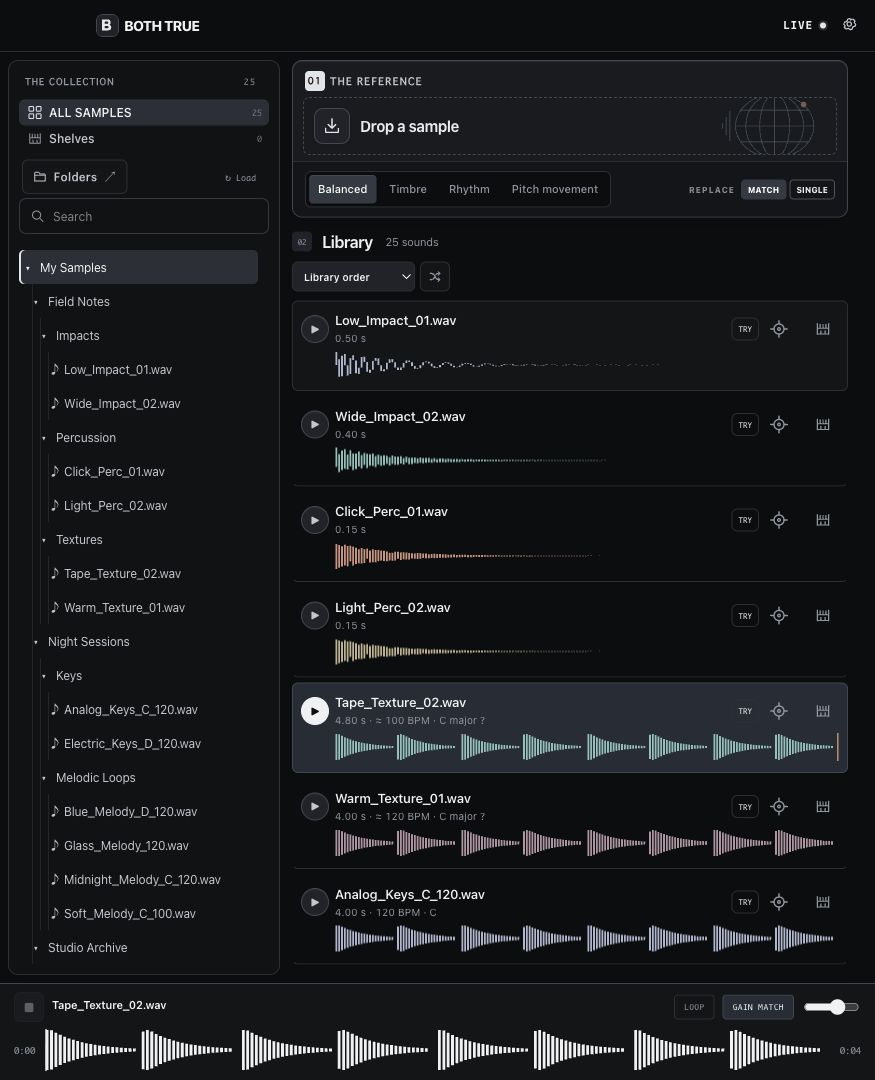Image resolution: width=875 pixels, height=1080 pixels.
Task: Set Tape_Texture_02.wav as reference target
Action: click(x=779, y=711)
